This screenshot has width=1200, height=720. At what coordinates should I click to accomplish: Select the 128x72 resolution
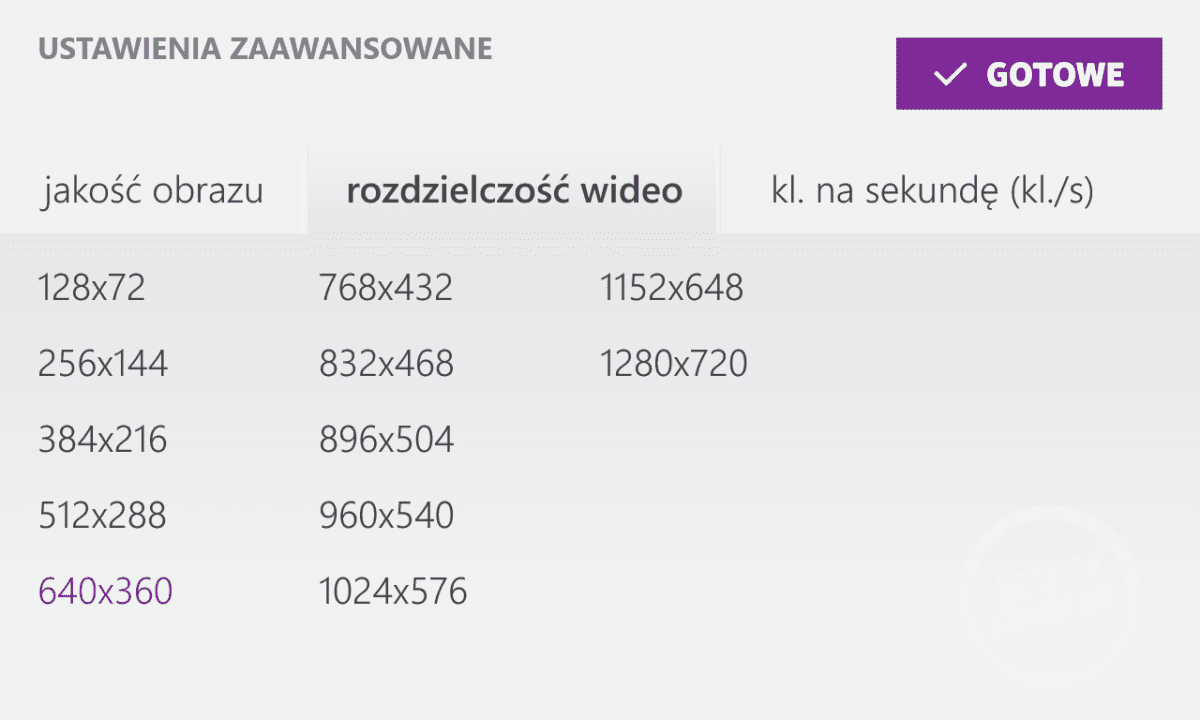point(92,288)
